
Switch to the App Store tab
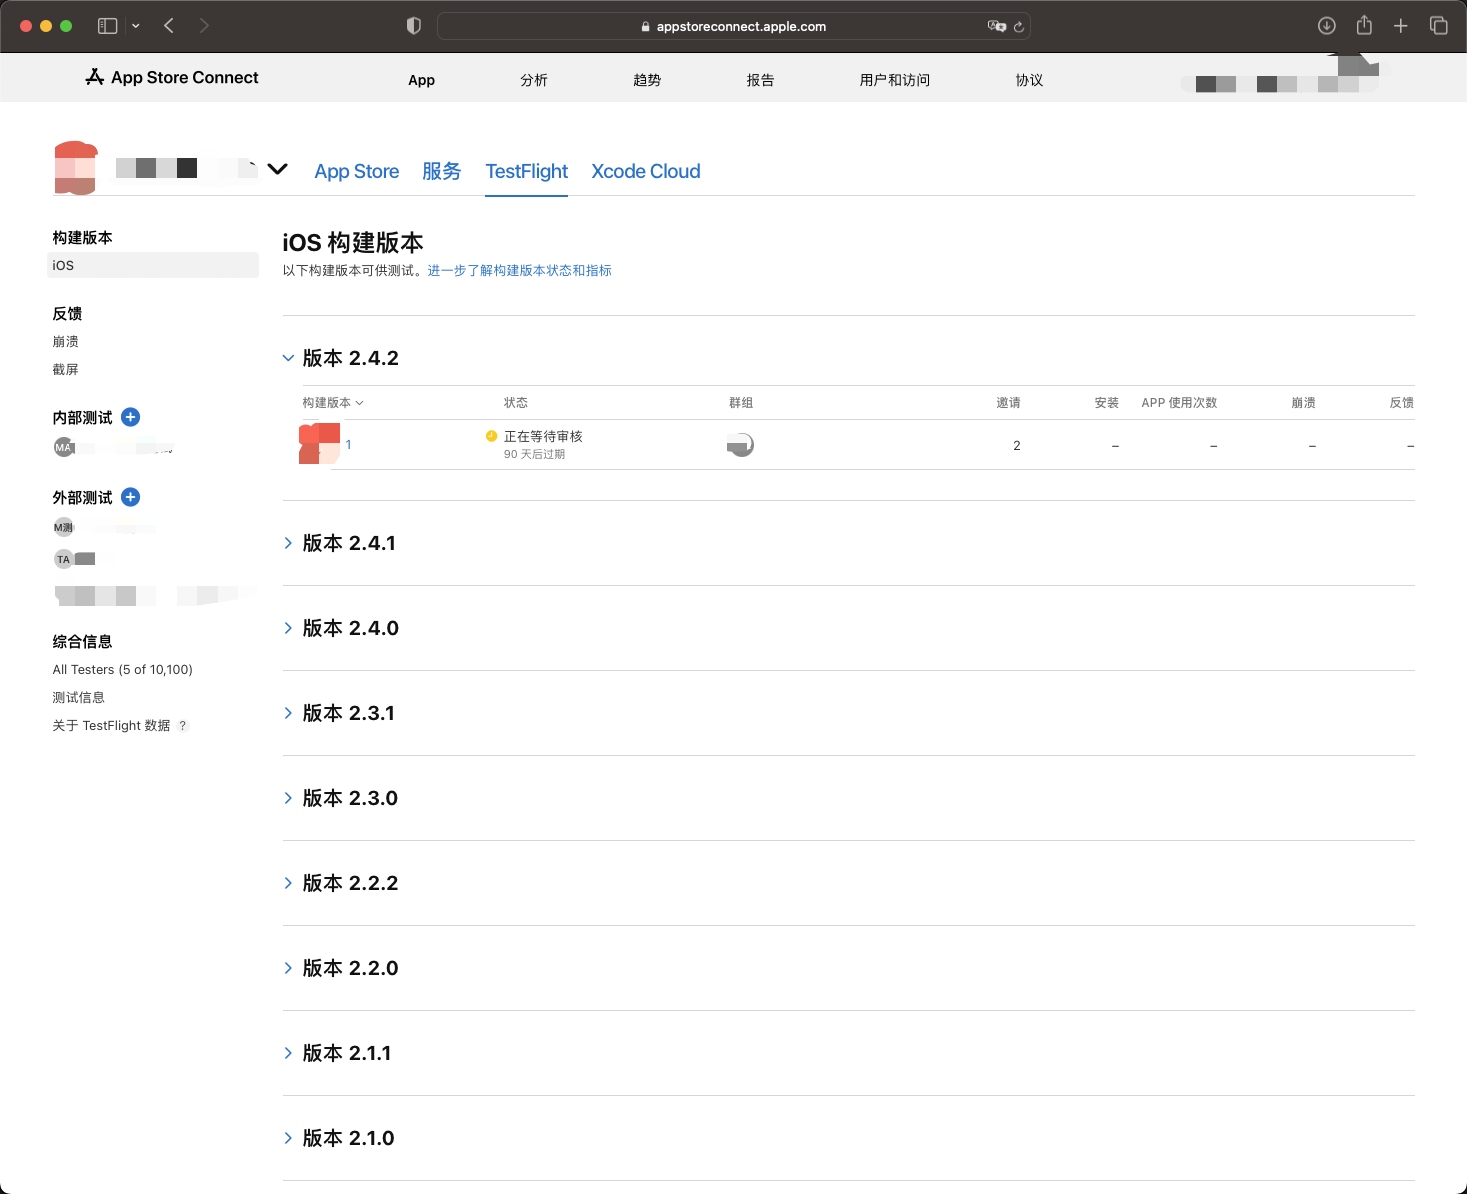click(x=357, y=171)
